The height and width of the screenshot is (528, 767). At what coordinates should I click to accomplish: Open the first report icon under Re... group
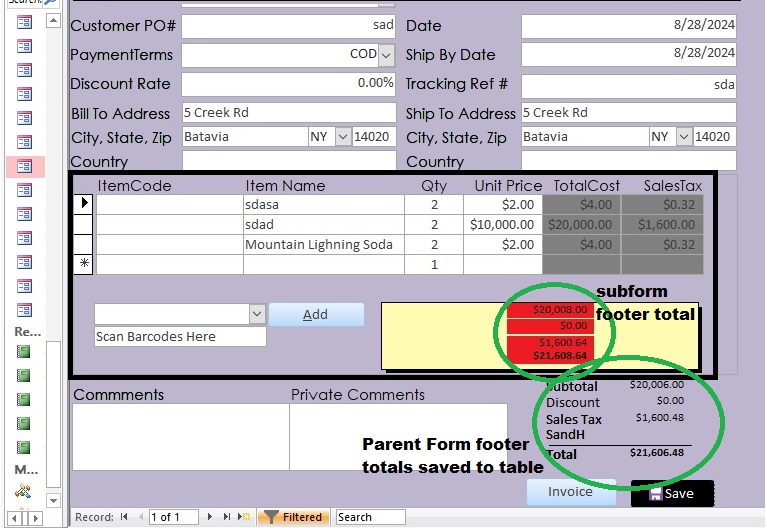pos(24,352)
